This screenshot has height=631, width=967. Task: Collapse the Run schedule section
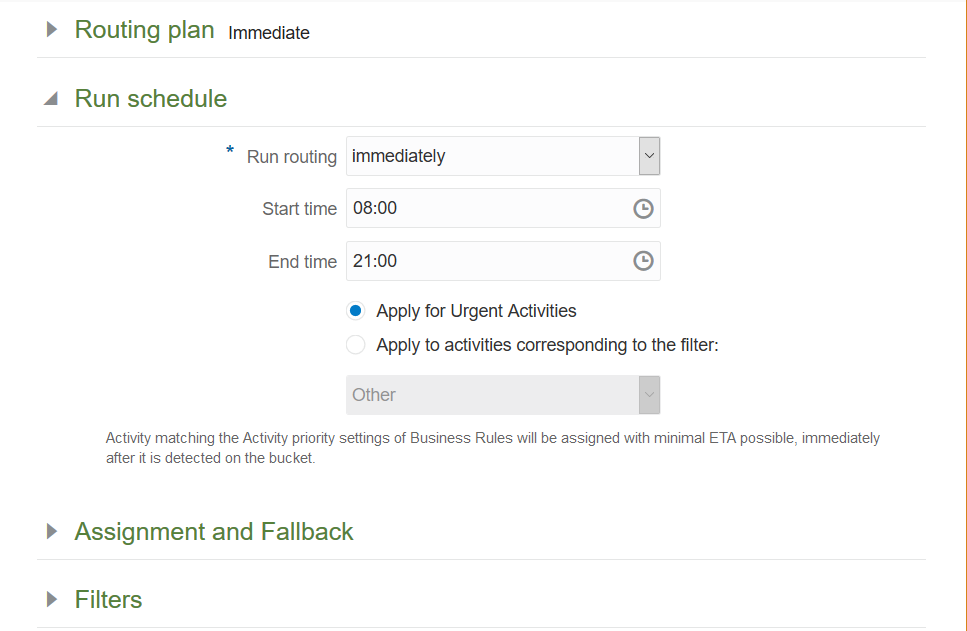click(x=51, y=99)
